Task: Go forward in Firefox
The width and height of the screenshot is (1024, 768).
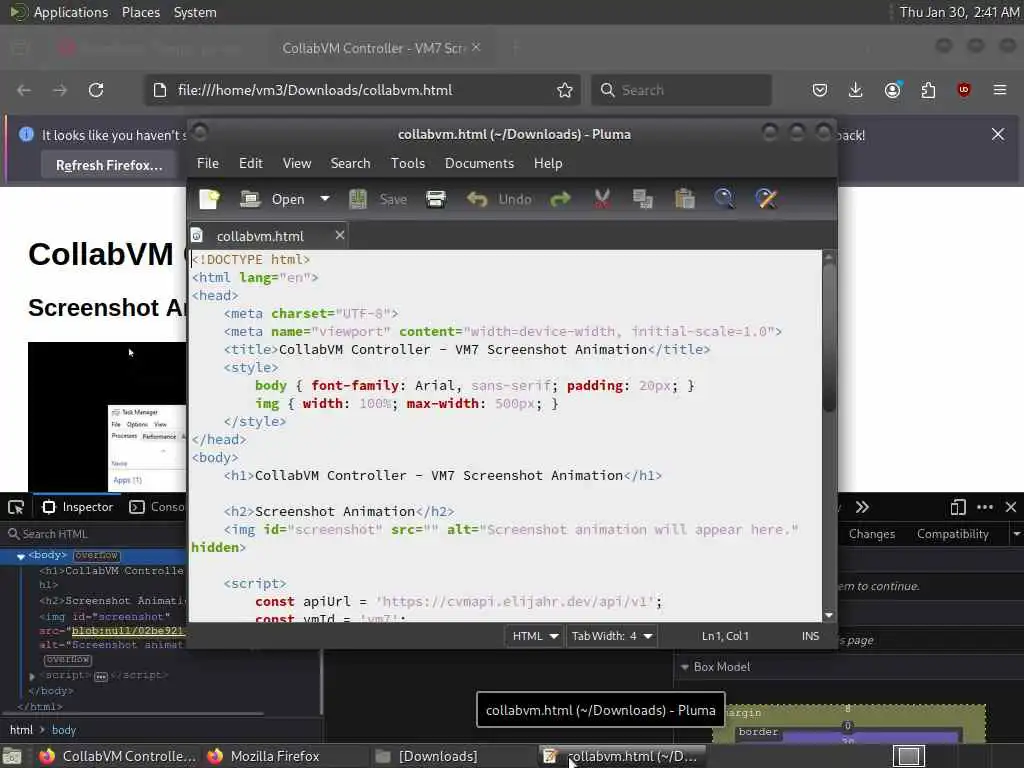Action: point(60,90)
